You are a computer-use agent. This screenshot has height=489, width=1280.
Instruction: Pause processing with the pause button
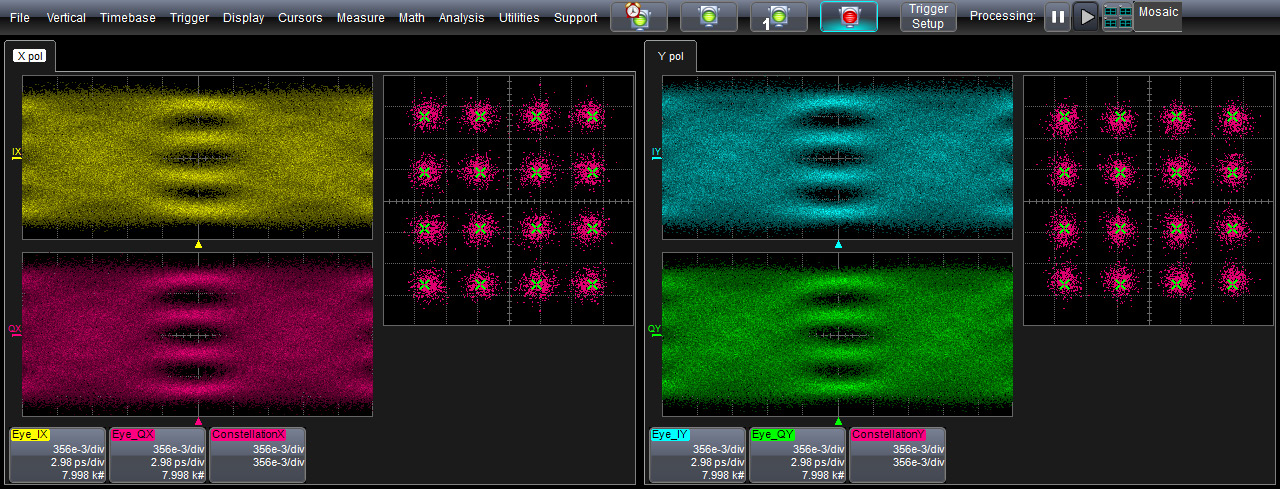pos(1057,17)
